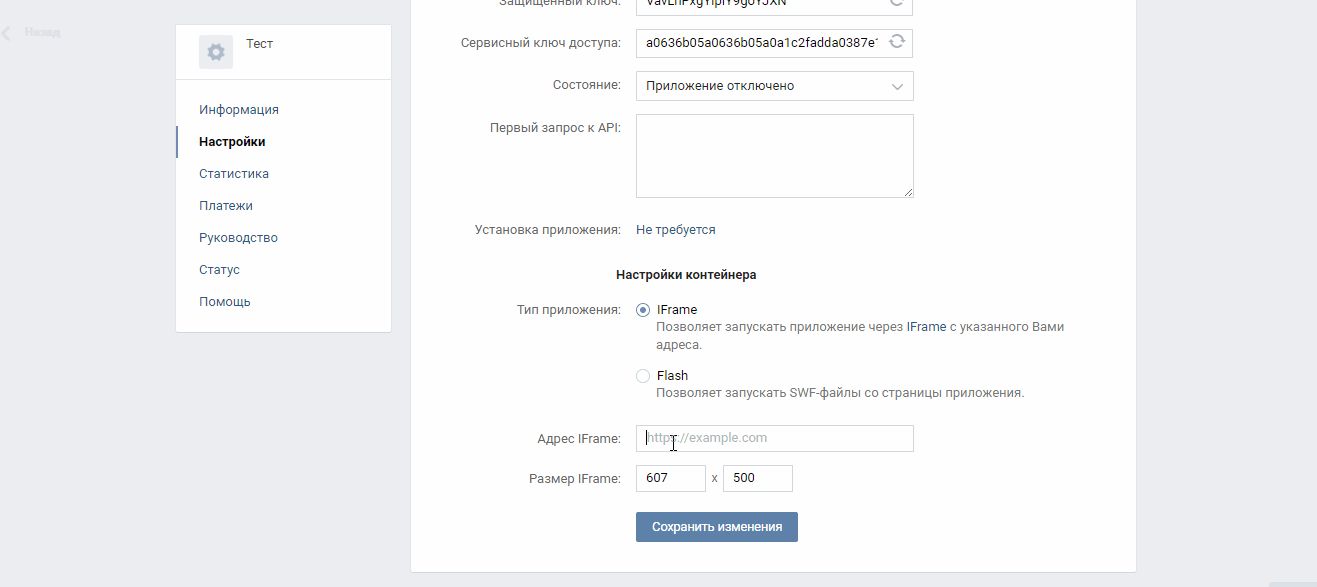Regenerate the Сервисный ключ доступа via refresh icon

[x=897, y=42]
